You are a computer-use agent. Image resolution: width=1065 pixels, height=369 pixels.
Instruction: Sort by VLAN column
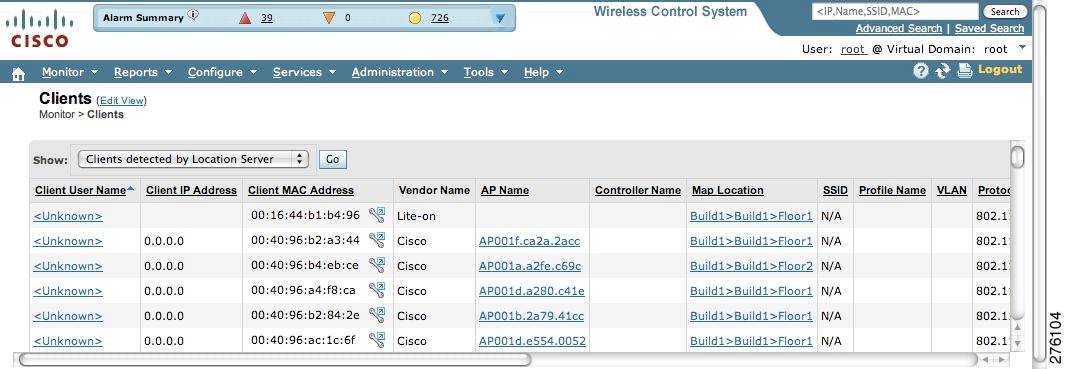coord(952,191)
